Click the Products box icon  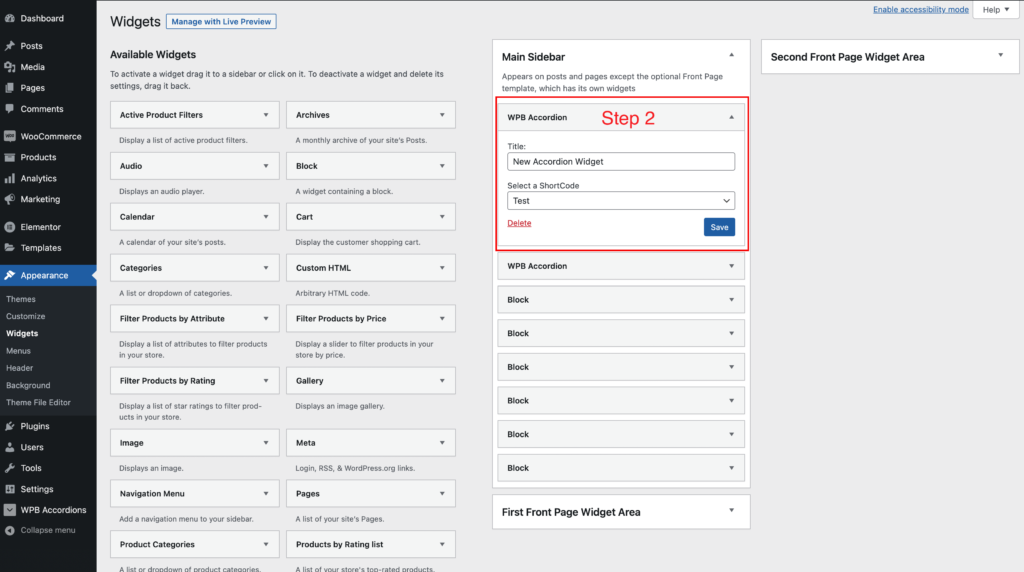[x=10, y=157]
